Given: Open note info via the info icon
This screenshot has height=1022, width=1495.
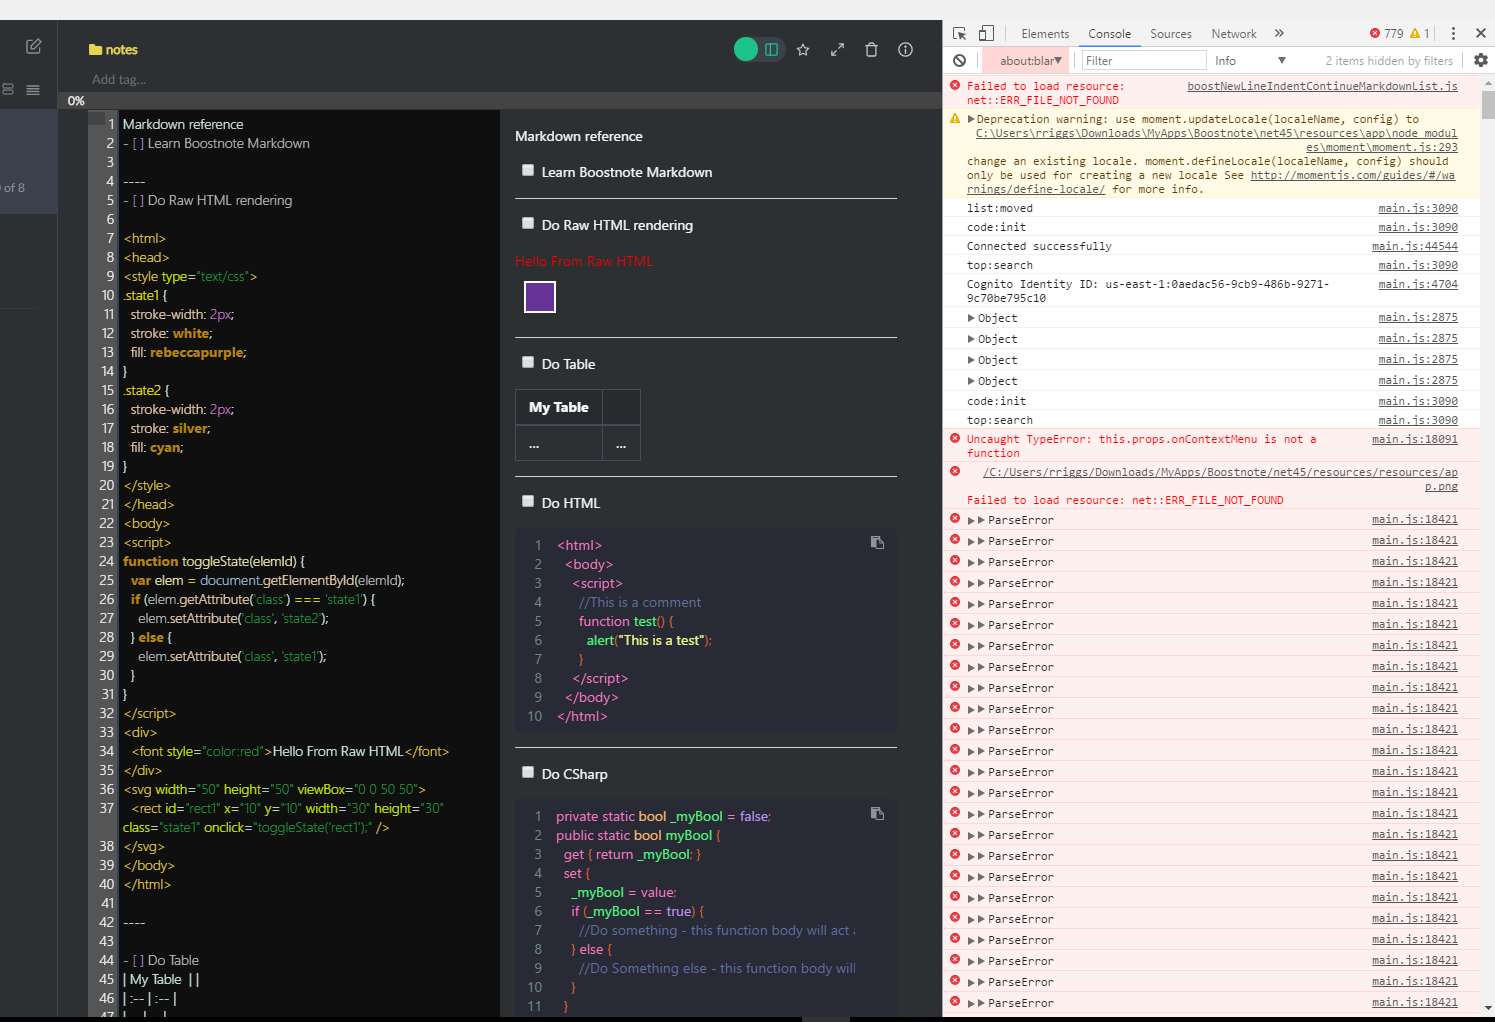Looking at the screenshot, I should [905, 49].
